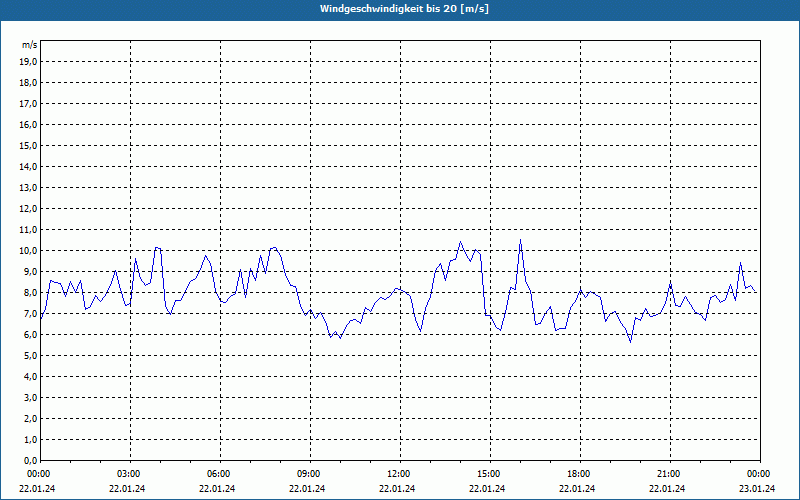Viewport: 800px width, 500px height.
Task: Click the "03:00" time axis label
Action: tap(130, 474)
